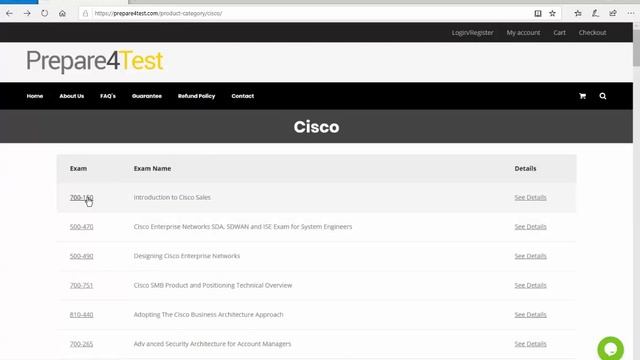See Details for Introduction to Cisco Sales
The image size is (640, 360).
click(x=530, y=197)
